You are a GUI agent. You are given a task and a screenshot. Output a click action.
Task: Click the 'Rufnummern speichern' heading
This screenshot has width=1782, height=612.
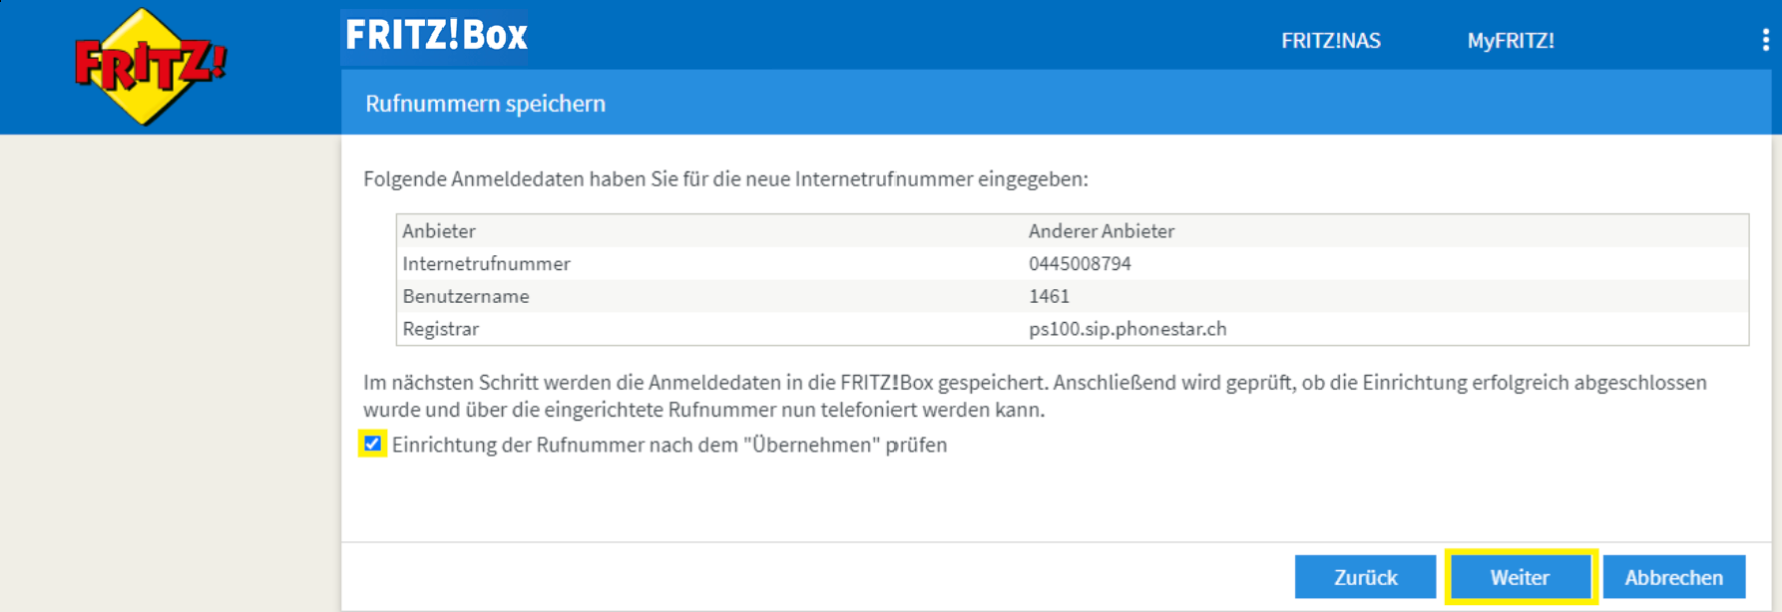485,104
